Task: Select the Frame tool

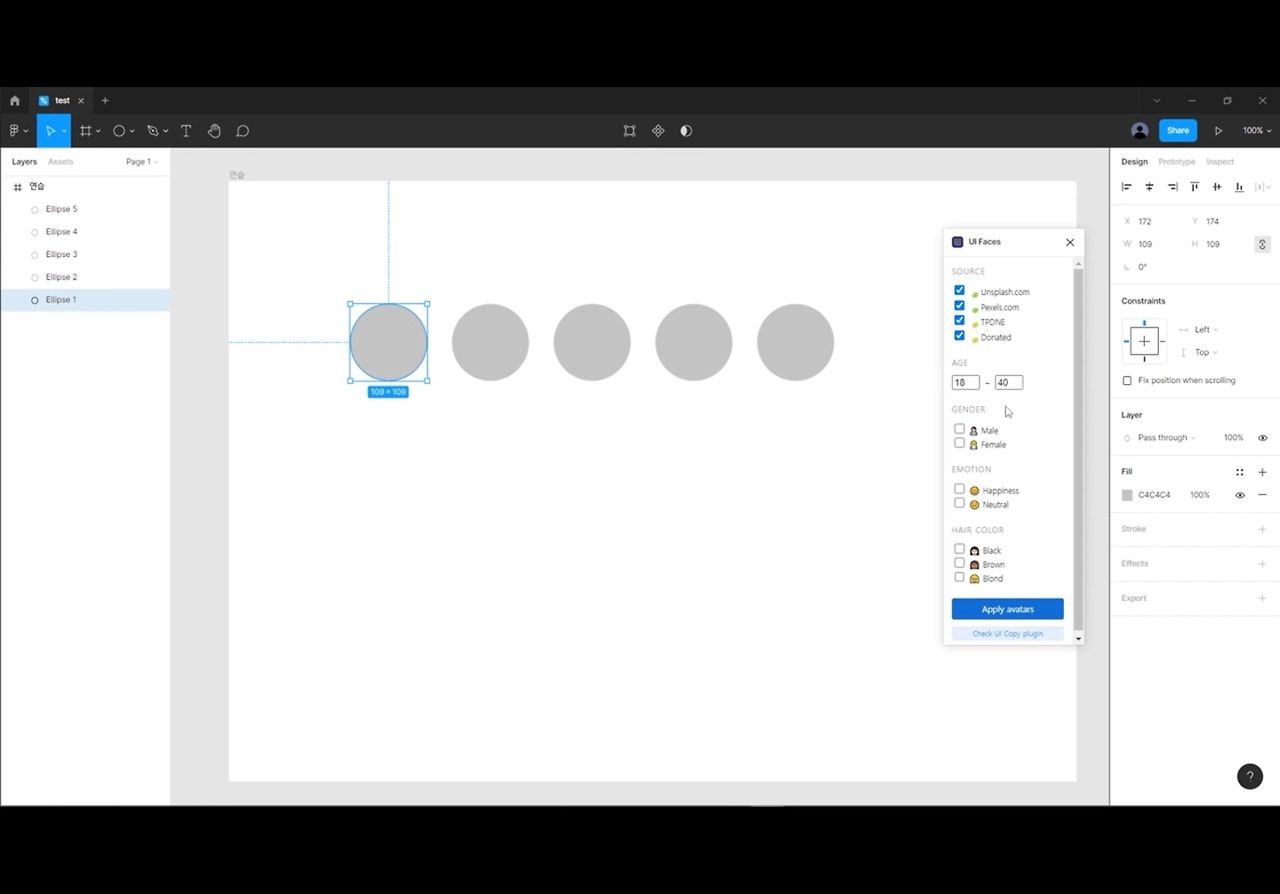Action: click(x=86, y=131)
